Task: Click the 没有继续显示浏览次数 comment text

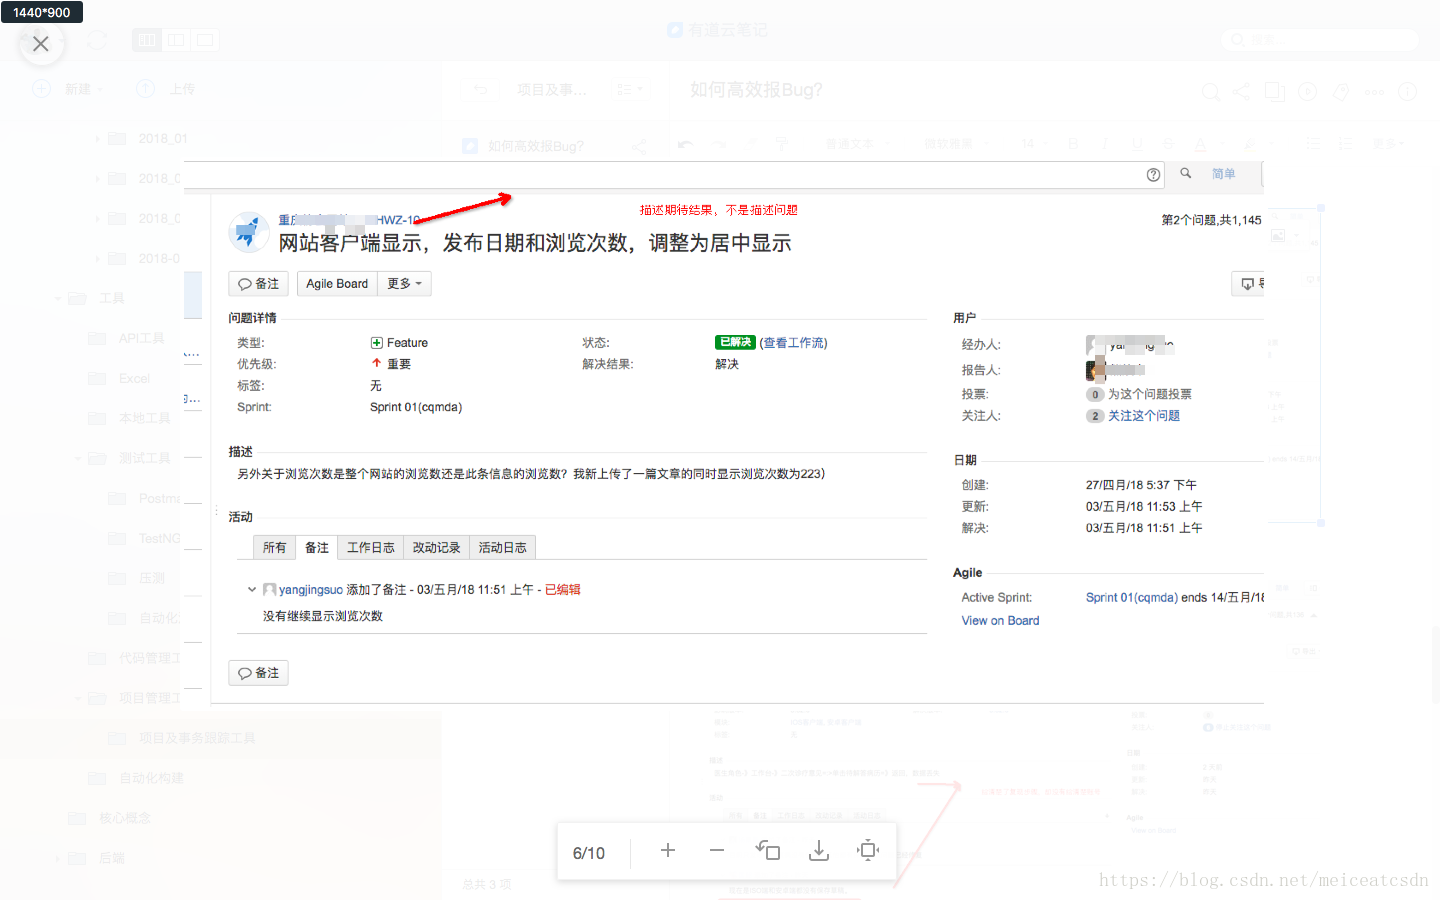Action: [x=323, y=616]
